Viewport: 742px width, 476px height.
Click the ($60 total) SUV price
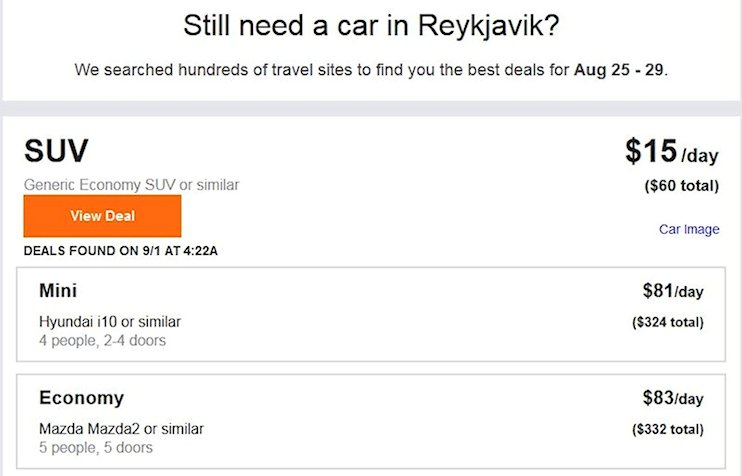tap(681, 185)
